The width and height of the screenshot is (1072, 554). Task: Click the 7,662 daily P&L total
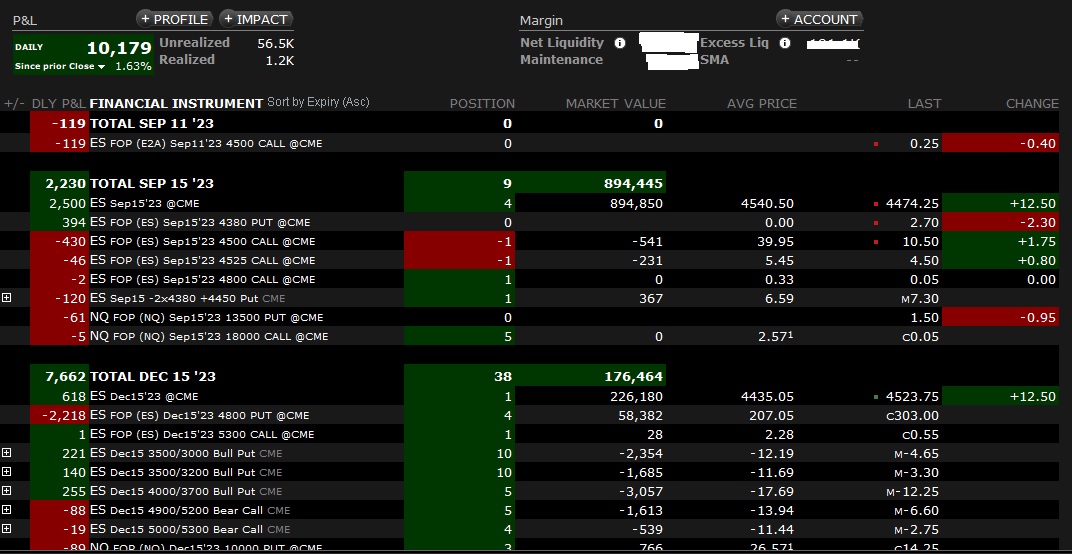point(59,376)
